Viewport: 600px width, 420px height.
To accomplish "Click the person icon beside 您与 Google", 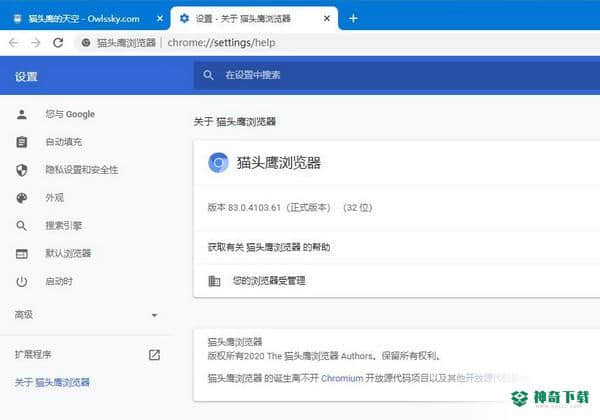I will (x=22, y=114).
